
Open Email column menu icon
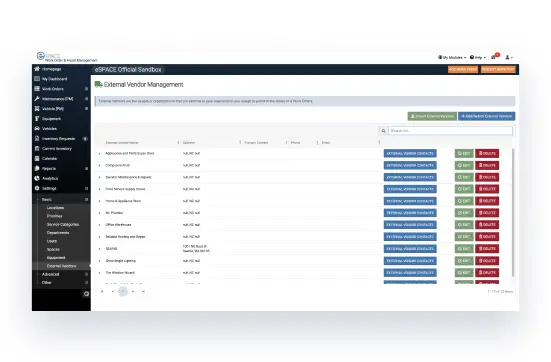pos(379,142)
